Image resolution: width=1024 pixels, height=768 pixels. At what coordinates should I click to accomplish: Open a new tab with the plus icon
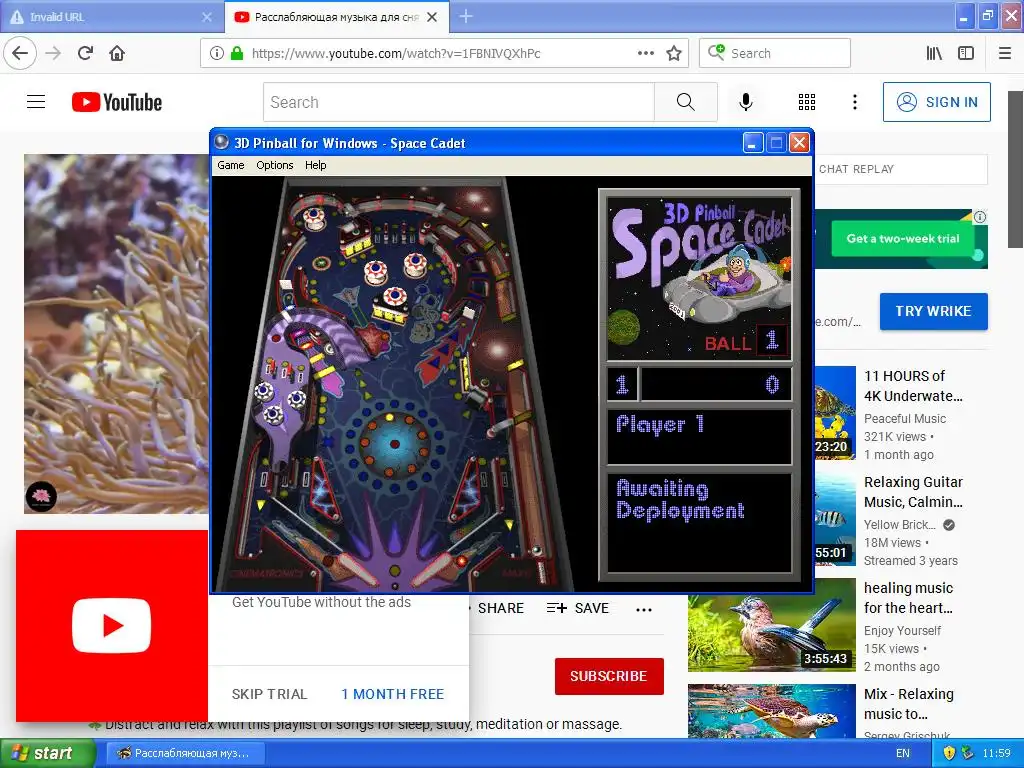(x=466, y=16)
